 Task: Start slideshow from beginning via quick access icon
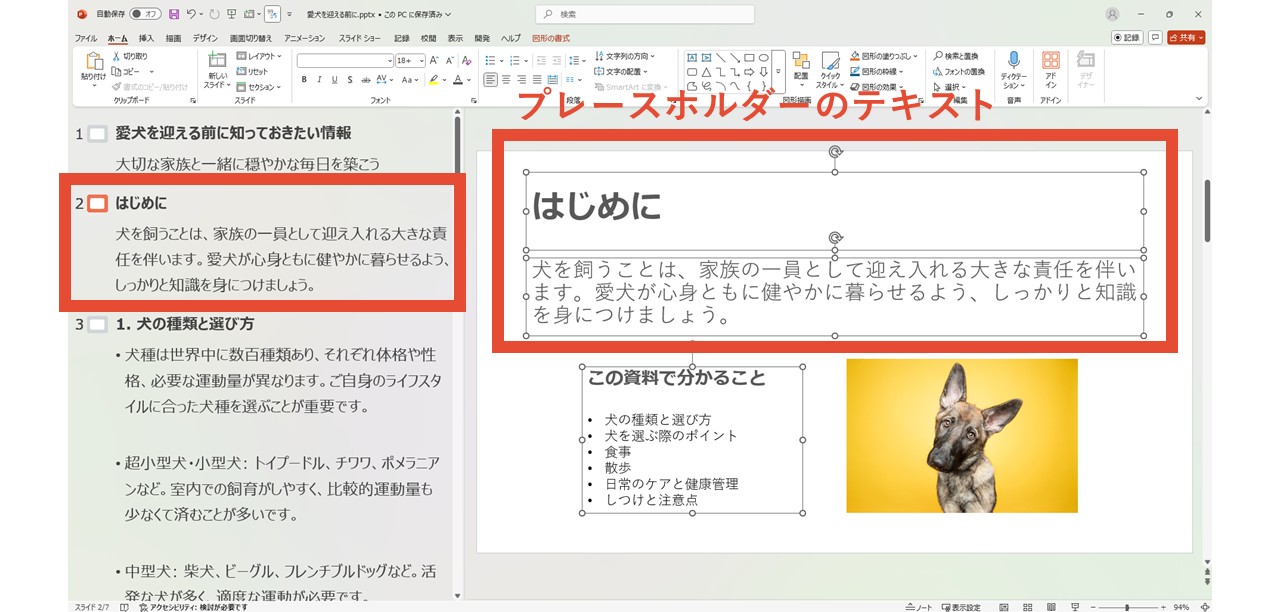point(232,14)
